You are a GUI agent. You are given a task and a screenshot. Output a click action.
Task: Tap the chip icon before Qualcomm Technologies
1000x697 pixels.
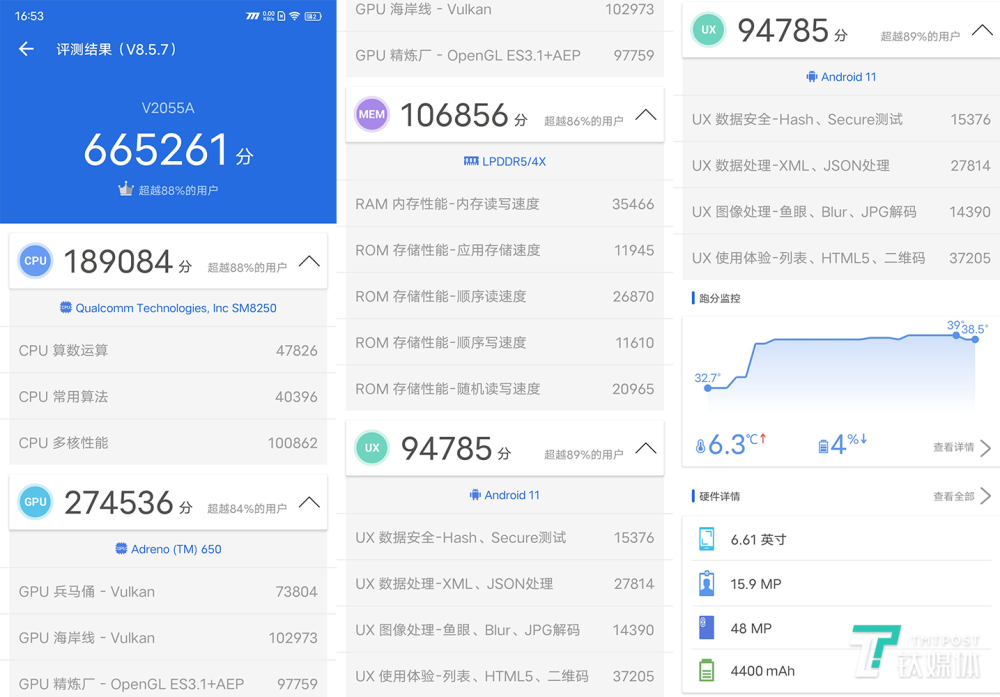[66, 307]
